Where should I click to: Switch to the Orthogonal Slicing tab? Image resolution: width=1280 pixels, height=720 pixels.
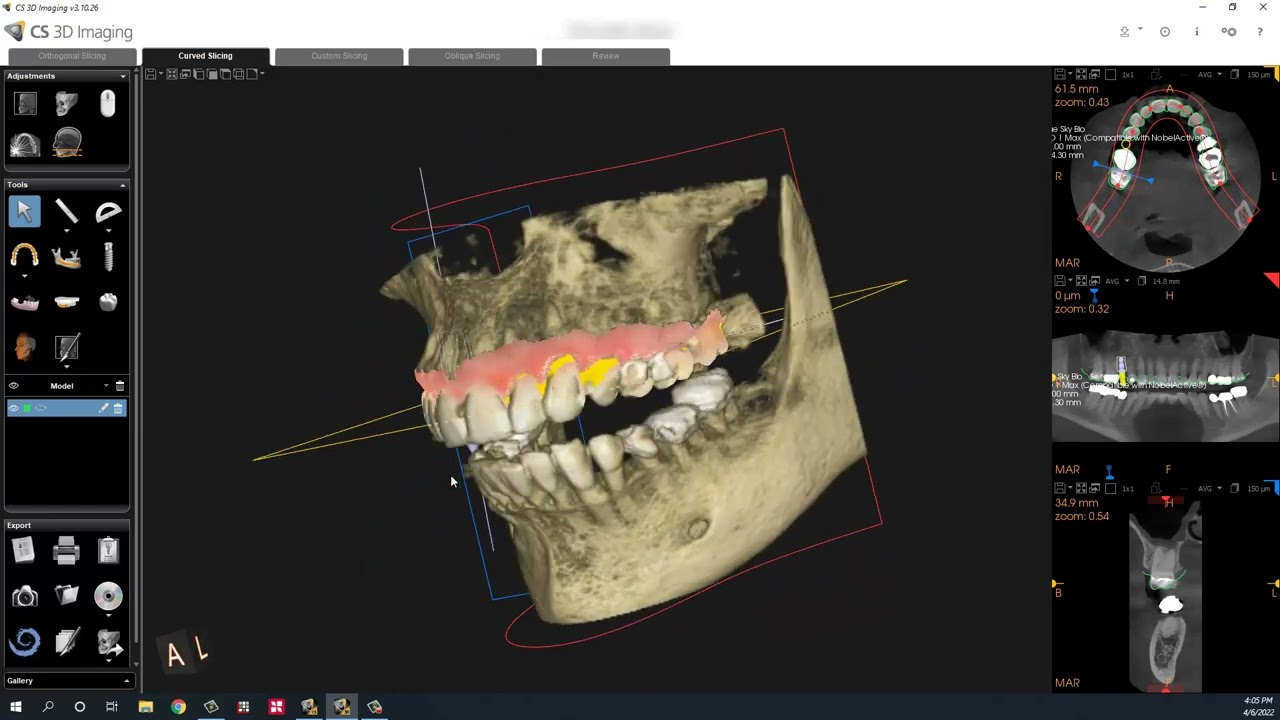[x=72, y=56]
